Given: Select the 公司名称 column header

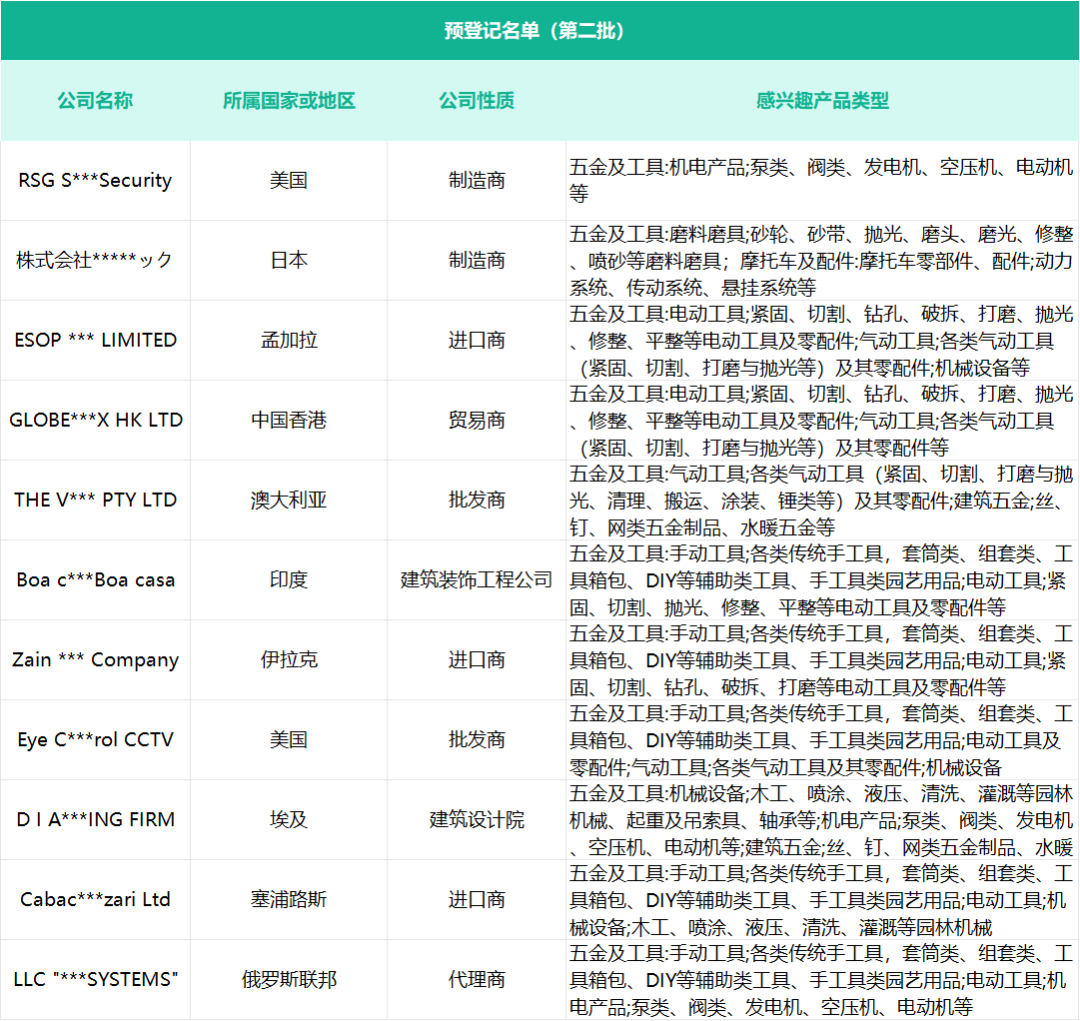Looking at the screenshot, I should point(94,100).
